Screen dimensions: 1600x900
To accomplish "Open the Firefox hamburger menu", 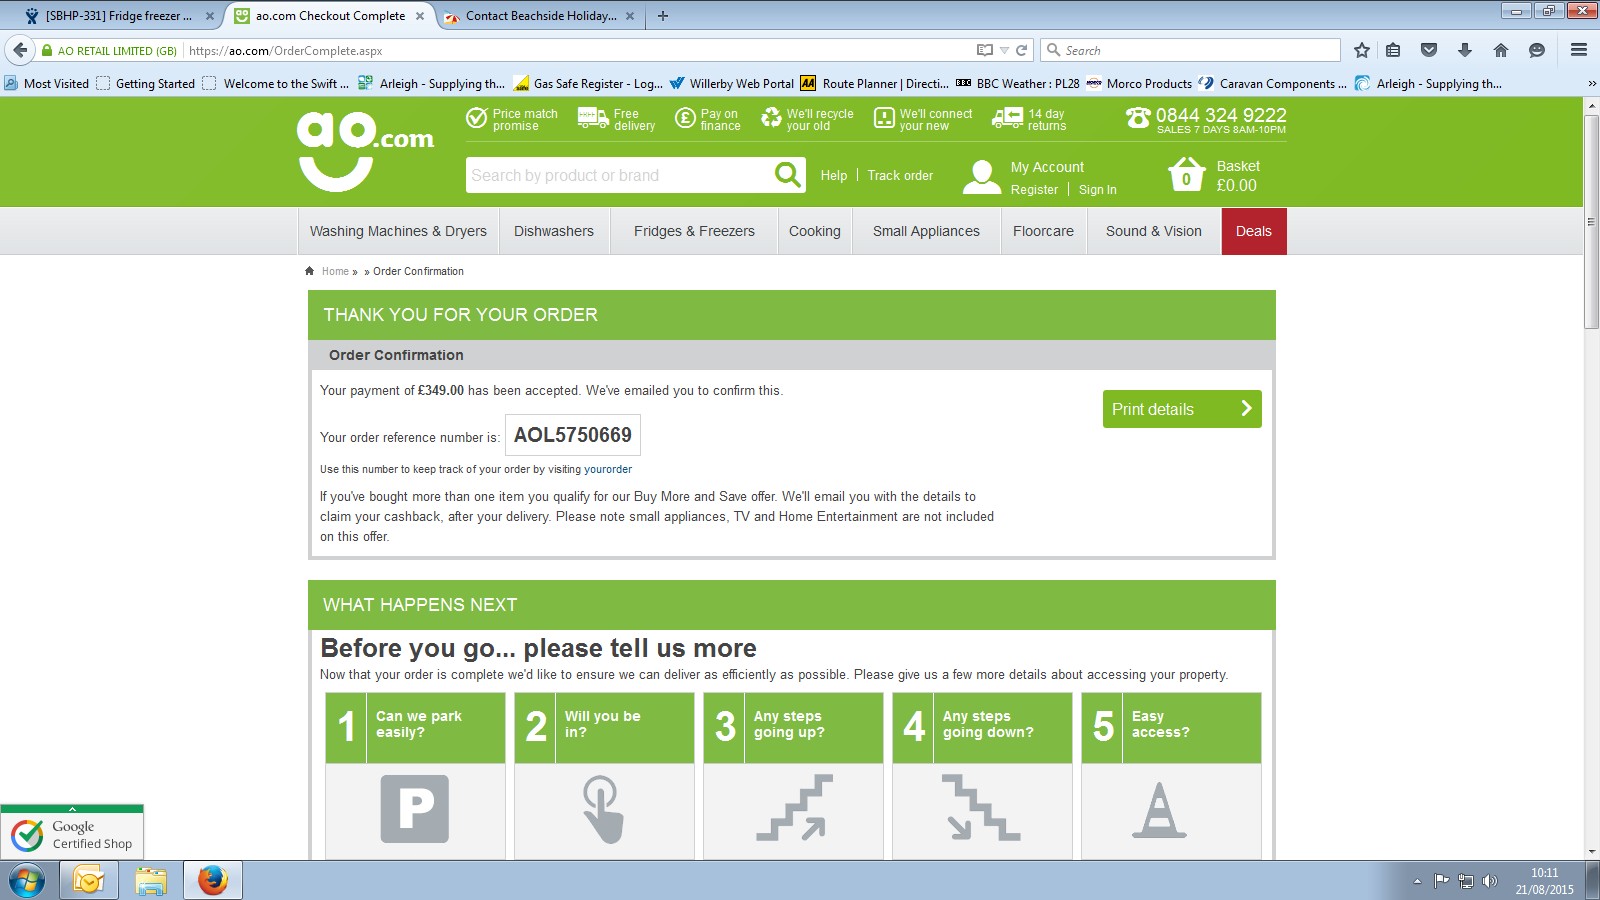I will 1579,50.
